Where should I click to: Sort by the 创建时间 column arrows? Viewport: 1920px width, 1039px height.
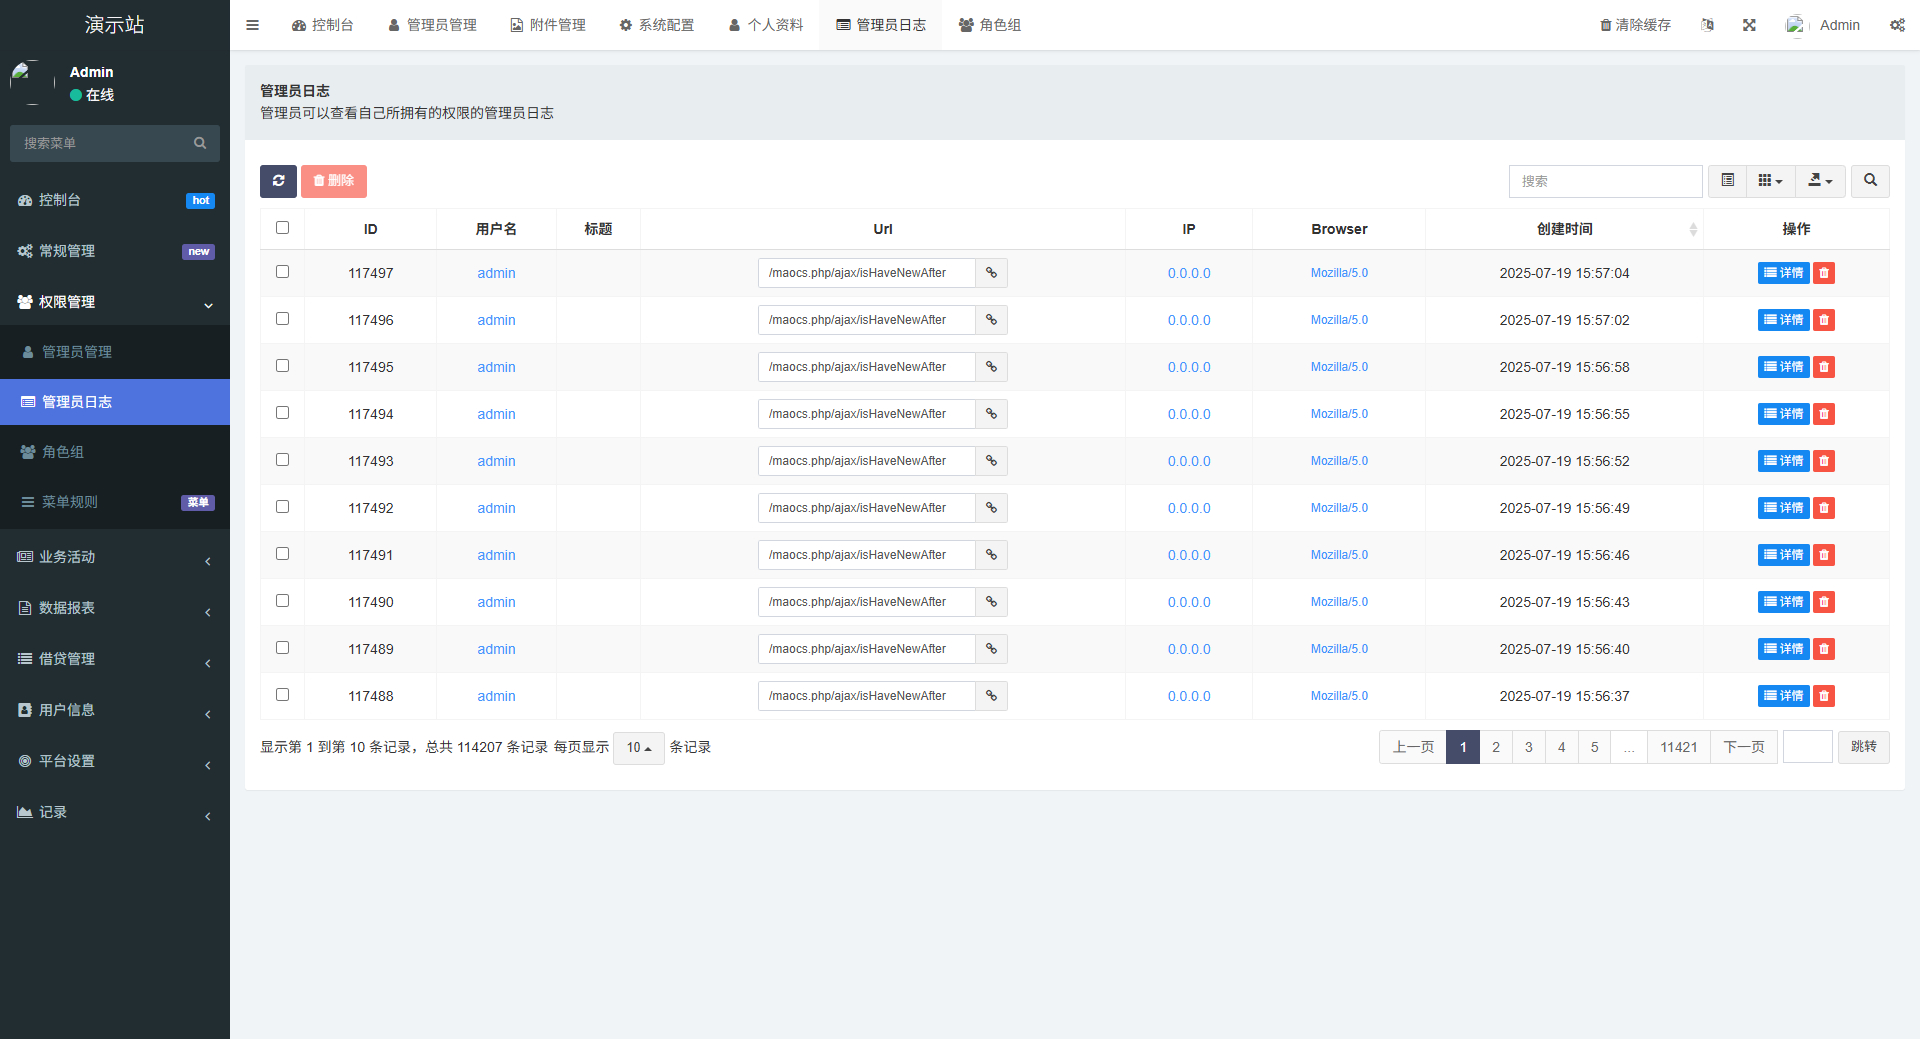pyautogui.click(x=1693, y=228)
